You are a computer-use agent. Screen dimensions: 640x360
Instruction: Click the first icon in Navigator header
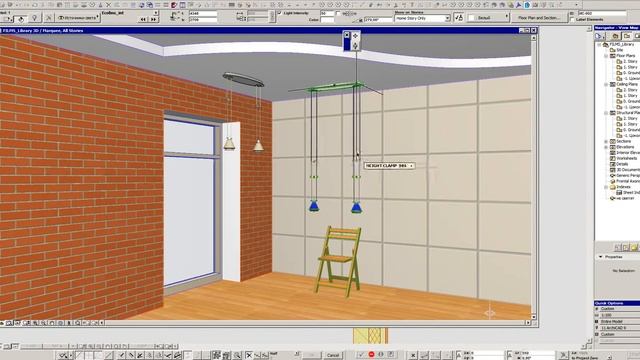pyautogui.click(x=600, y=36)
